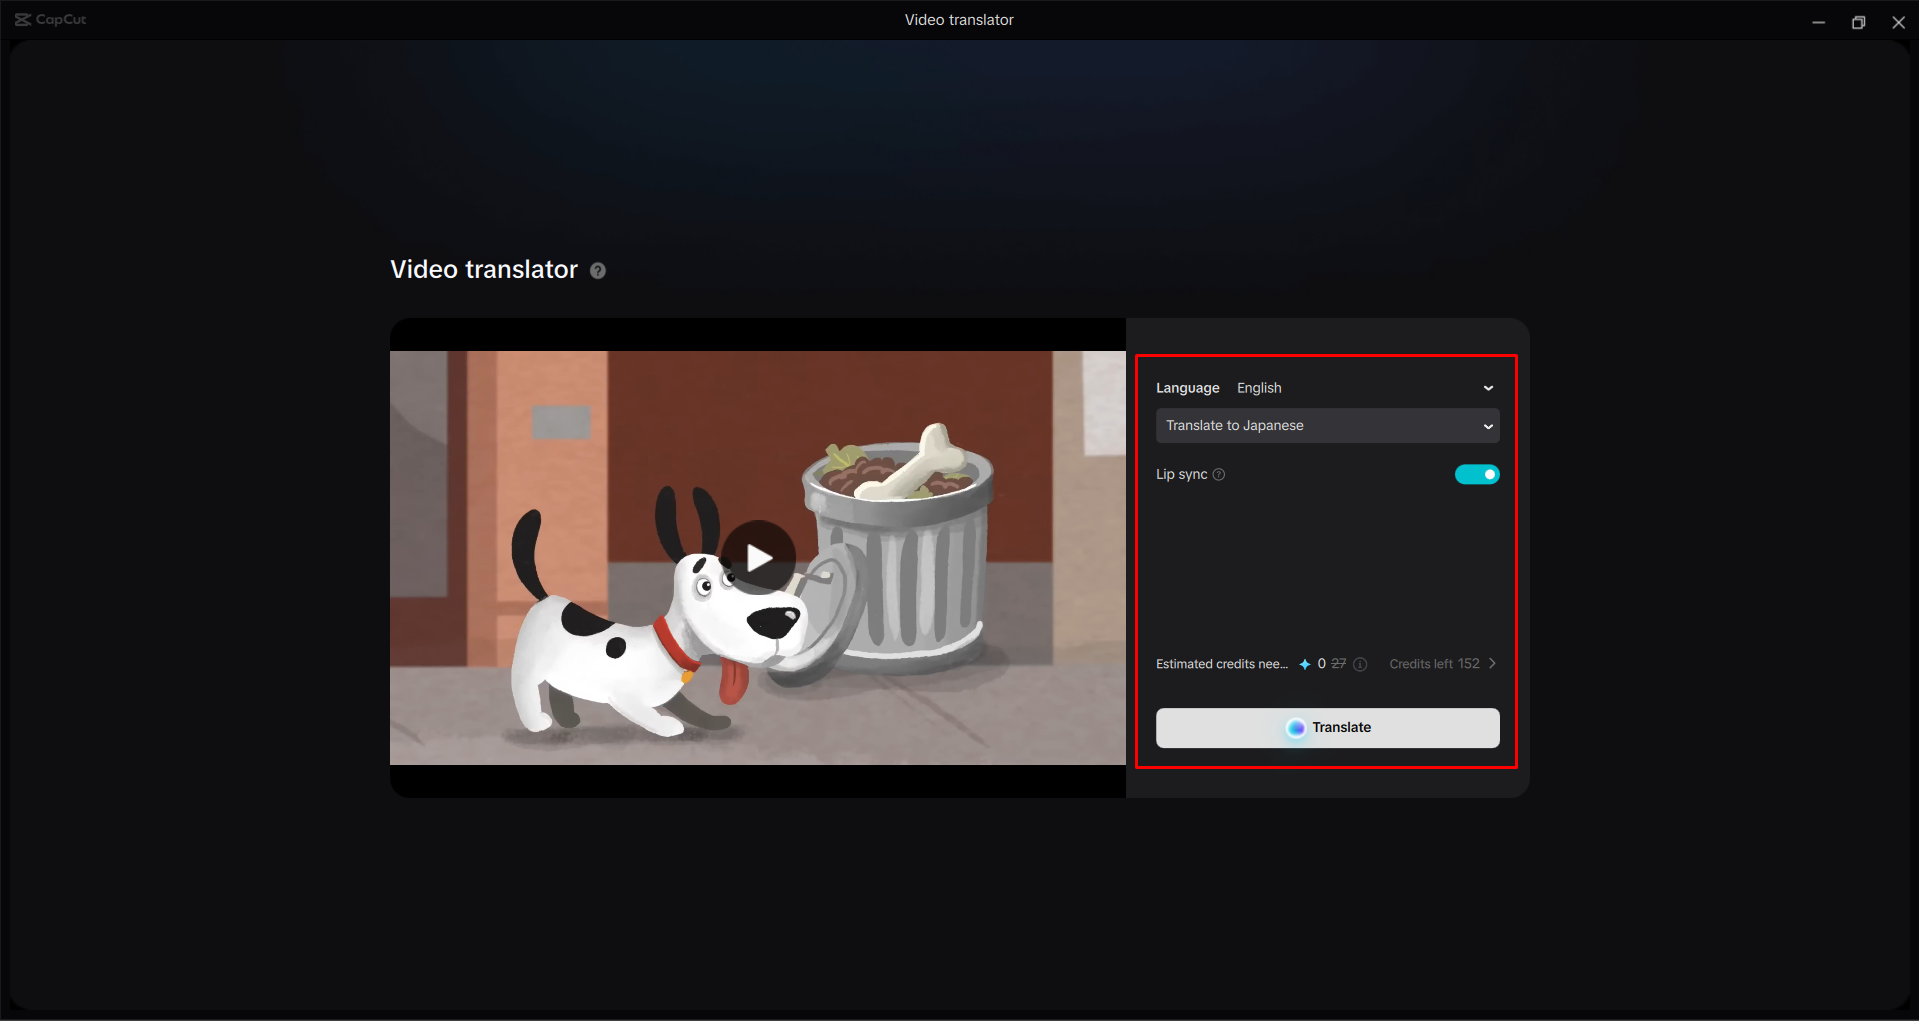Open the Translate to Japanese dropdown
Viewport: 1919px width, 1021px height.
[1327, 425]
